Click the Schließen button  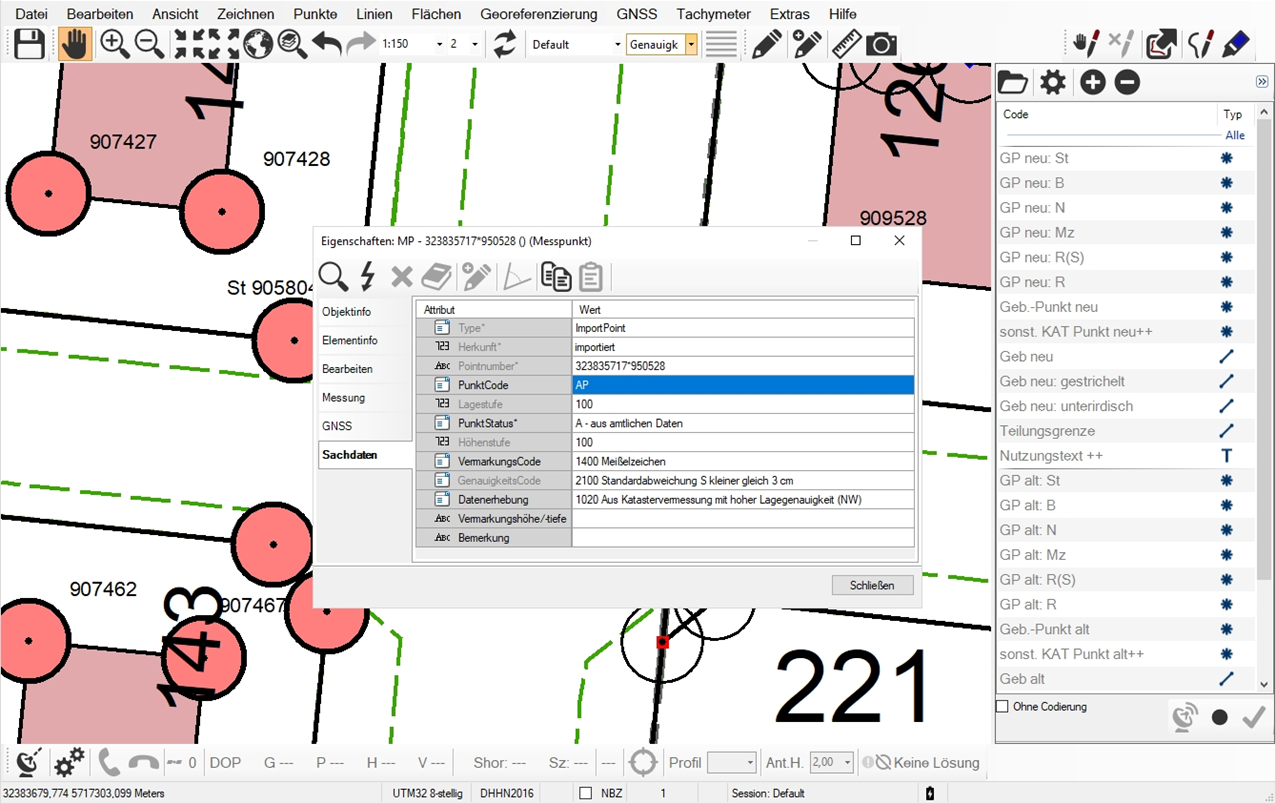pos(872,585)
